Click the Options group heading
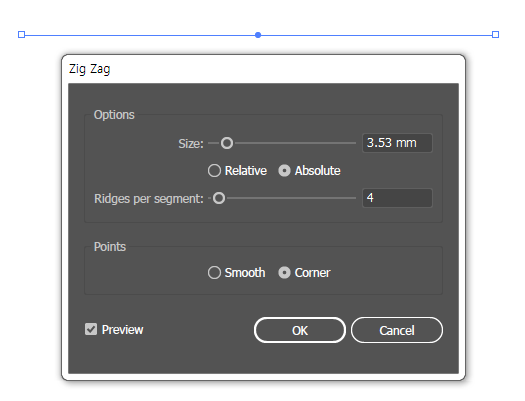Image resolution: width=525 pixels, height=401 pixels. (x=114, y=115)
